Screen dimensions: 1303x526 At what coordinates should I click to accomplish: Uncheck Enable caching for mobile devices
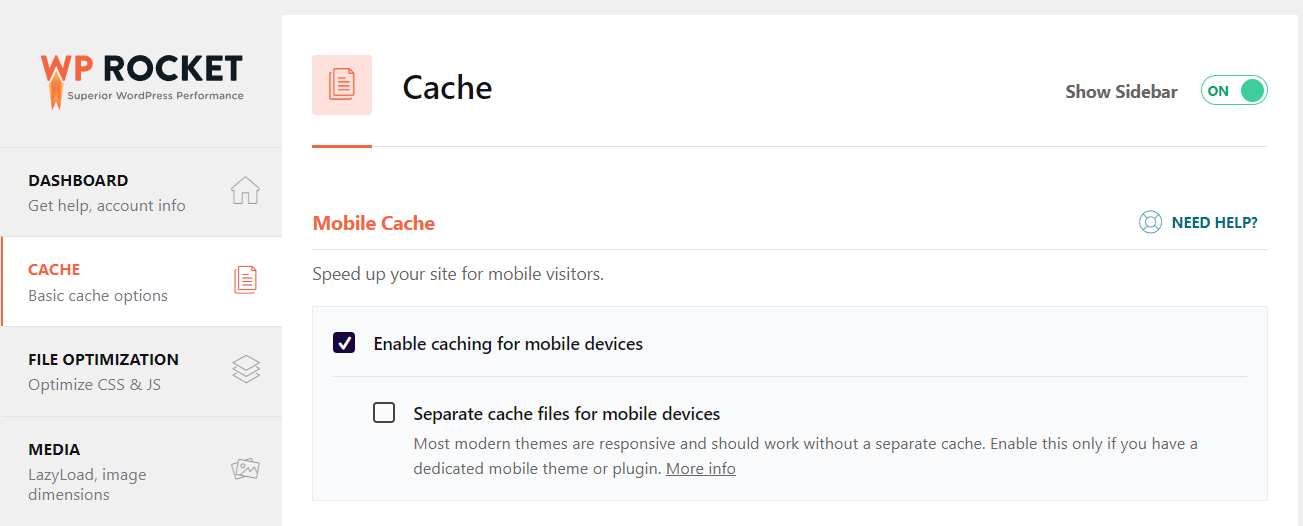click(344, 343)
